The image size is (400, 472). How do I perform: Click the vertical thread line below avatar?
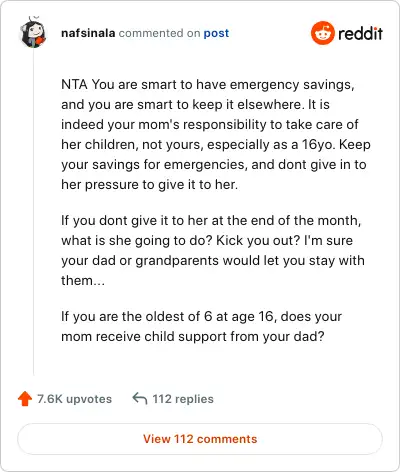(33, 213)
